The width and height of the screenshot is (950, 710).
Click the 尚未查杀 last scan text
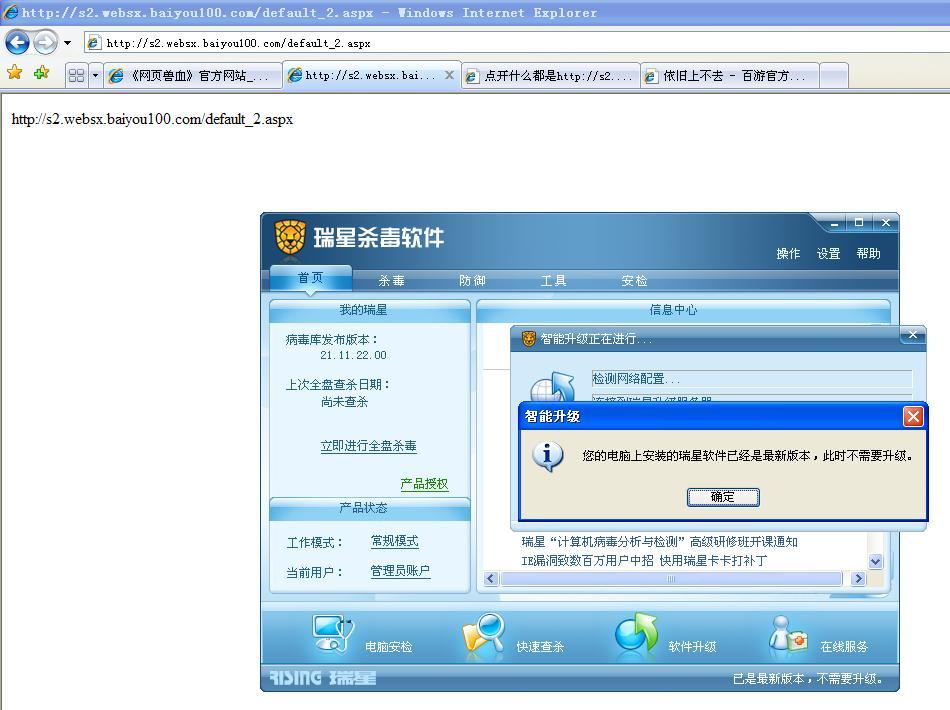pos(344,402)
